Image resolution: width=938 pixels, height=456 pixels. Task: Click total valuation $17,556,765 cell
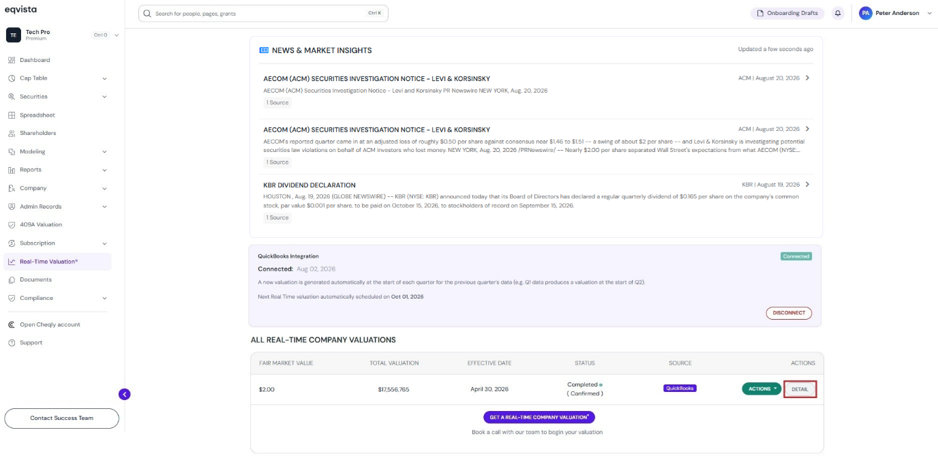point(394,390)
